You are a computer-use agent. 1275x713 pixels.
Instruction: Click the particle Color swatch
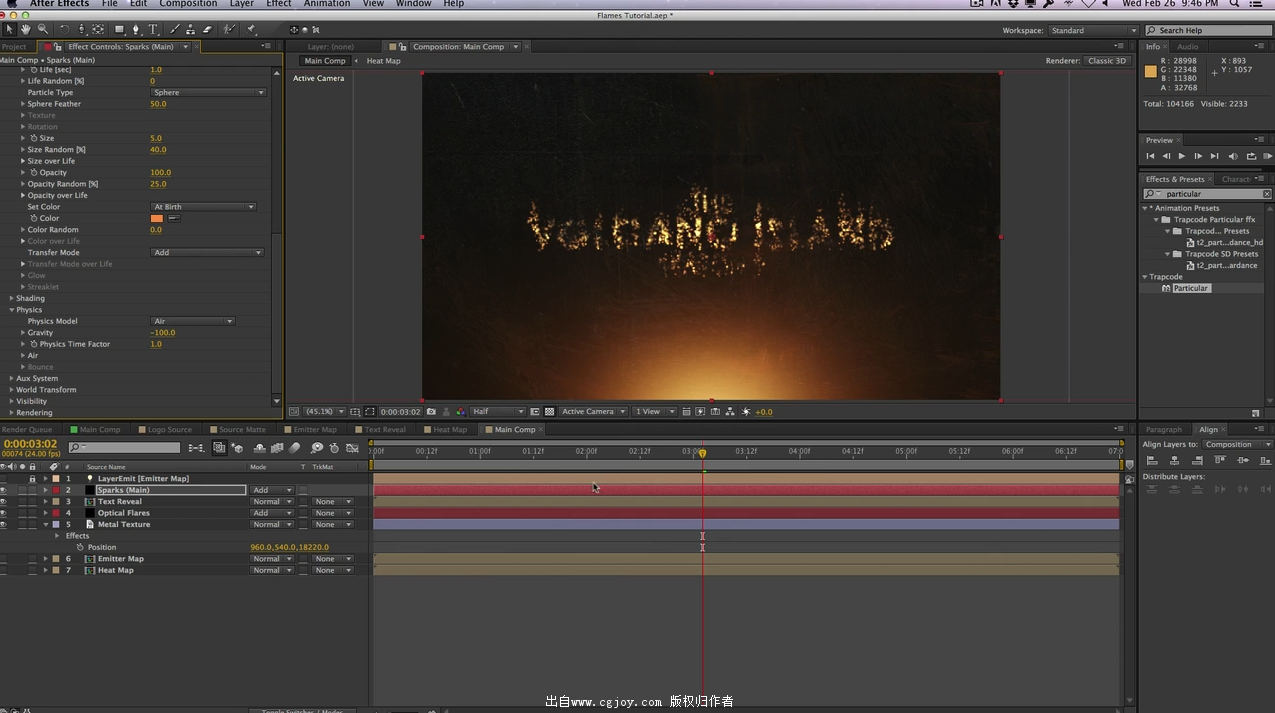click(x=157, y=218)
